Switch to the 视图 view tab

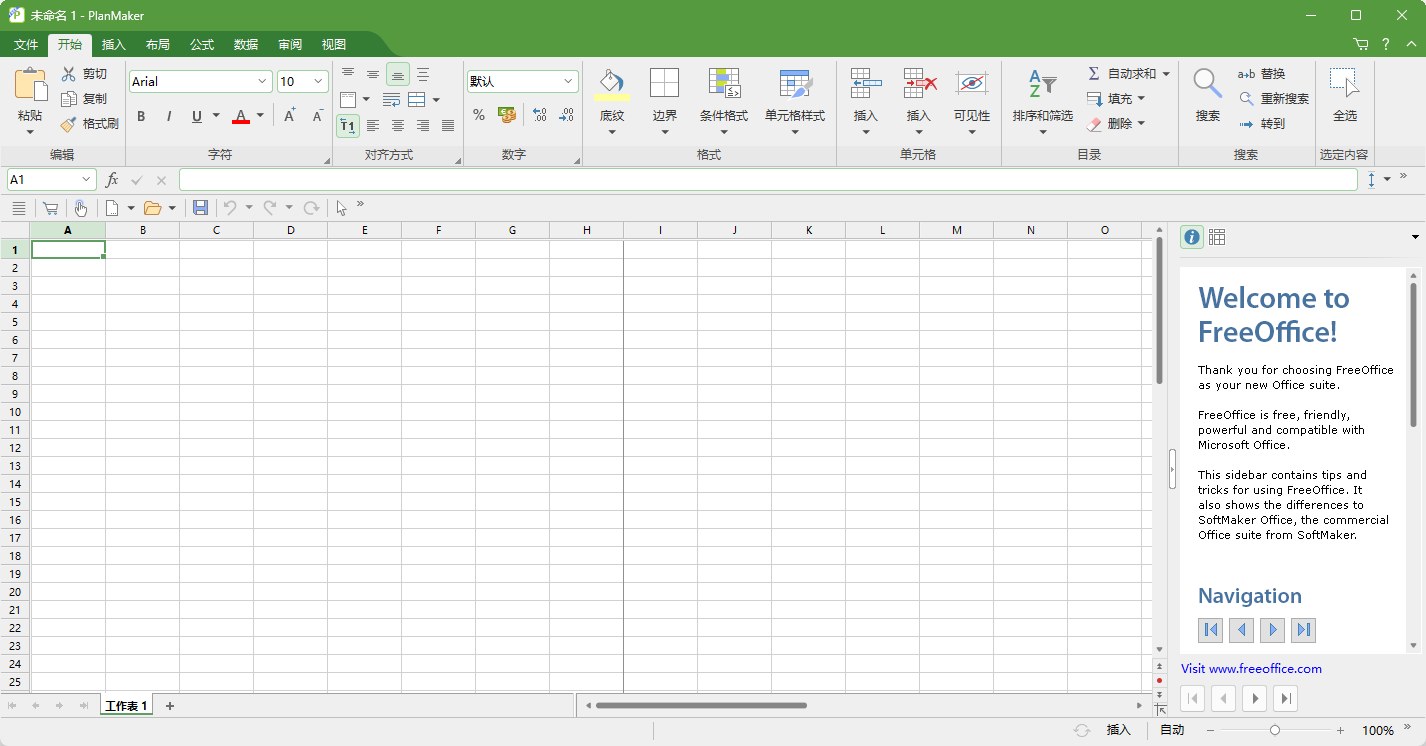tap(334, 45)
